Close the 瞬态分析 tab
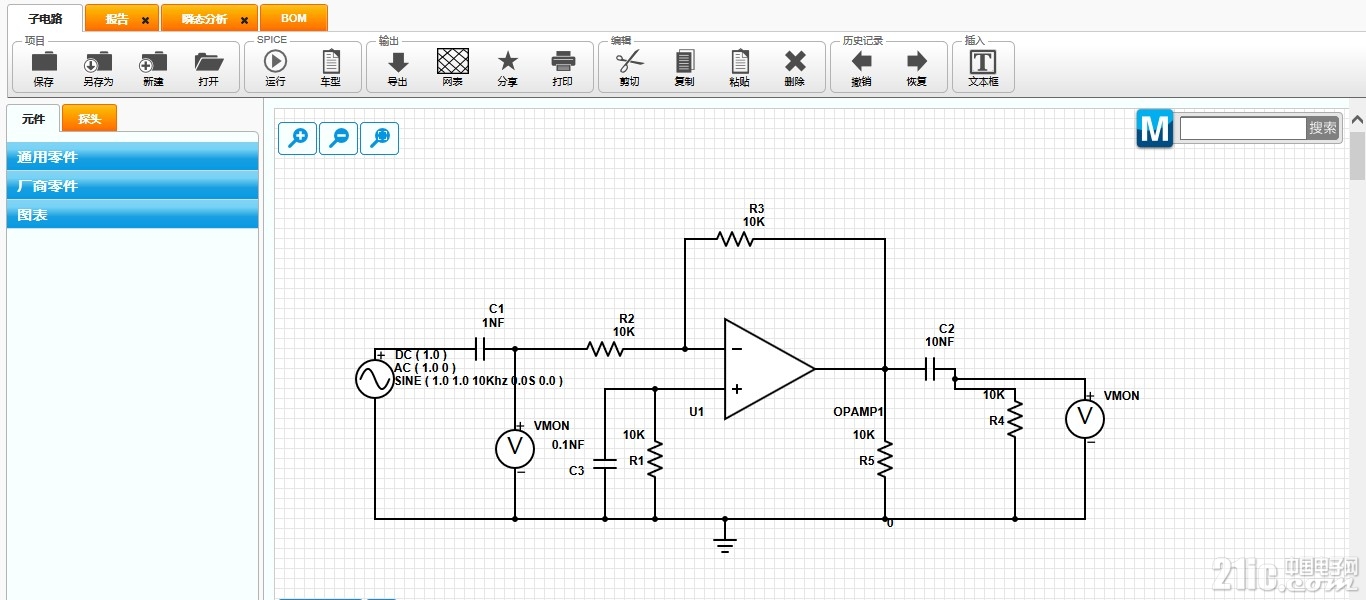This screenshot has width=1366, height=600. [243, 20]
